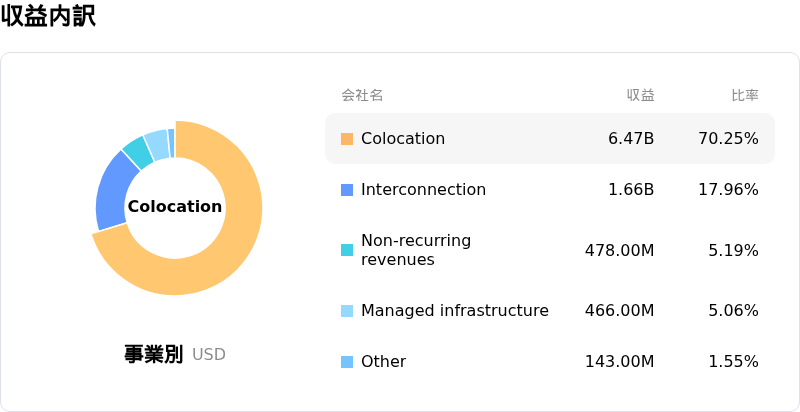
Task: Click the USD currency label
Action: [209, 354]
